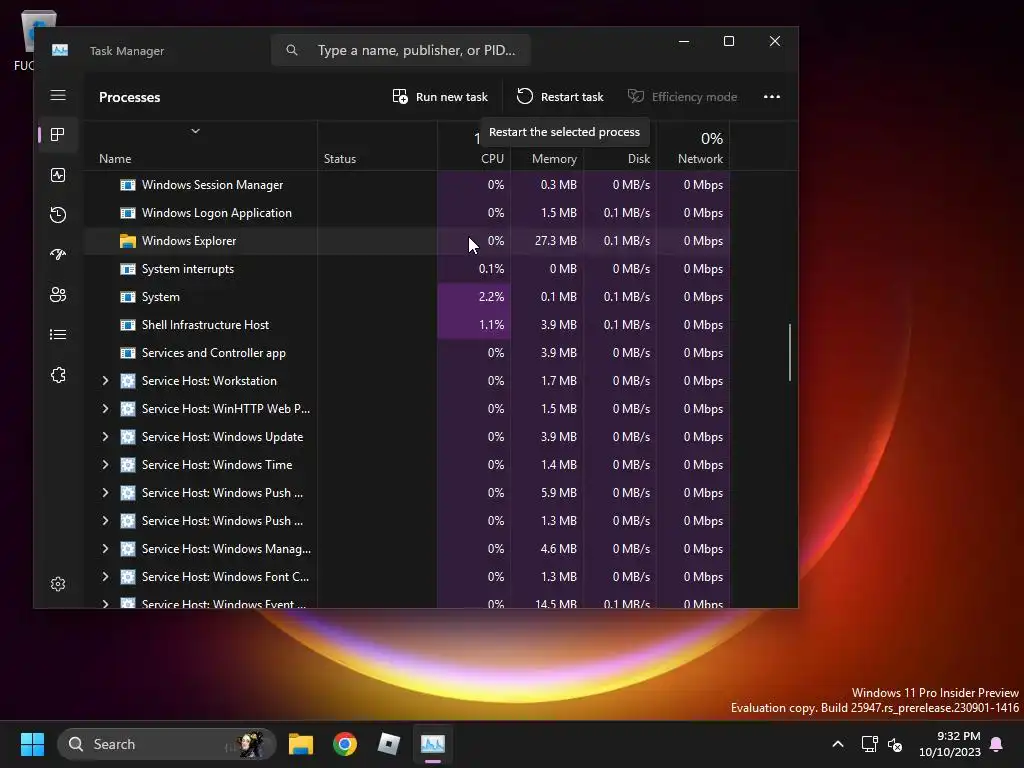Viewport: 1024px width, 768px height.
Task: Click the three-dot more options button
Action: 772,97
